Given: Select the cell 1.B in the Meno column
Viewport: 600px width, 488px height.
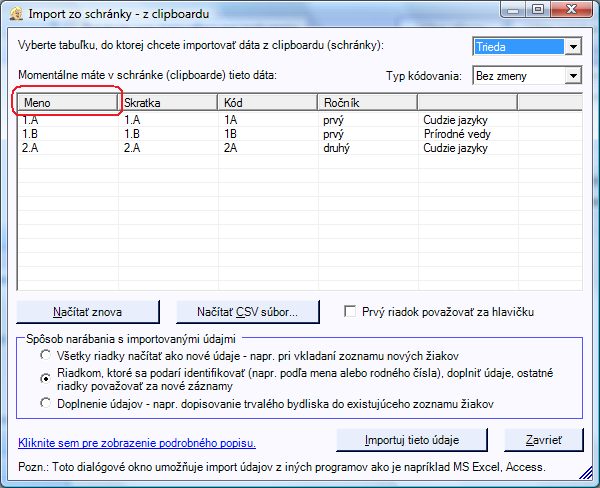Looking at the screenshot, I should [30, 134].
